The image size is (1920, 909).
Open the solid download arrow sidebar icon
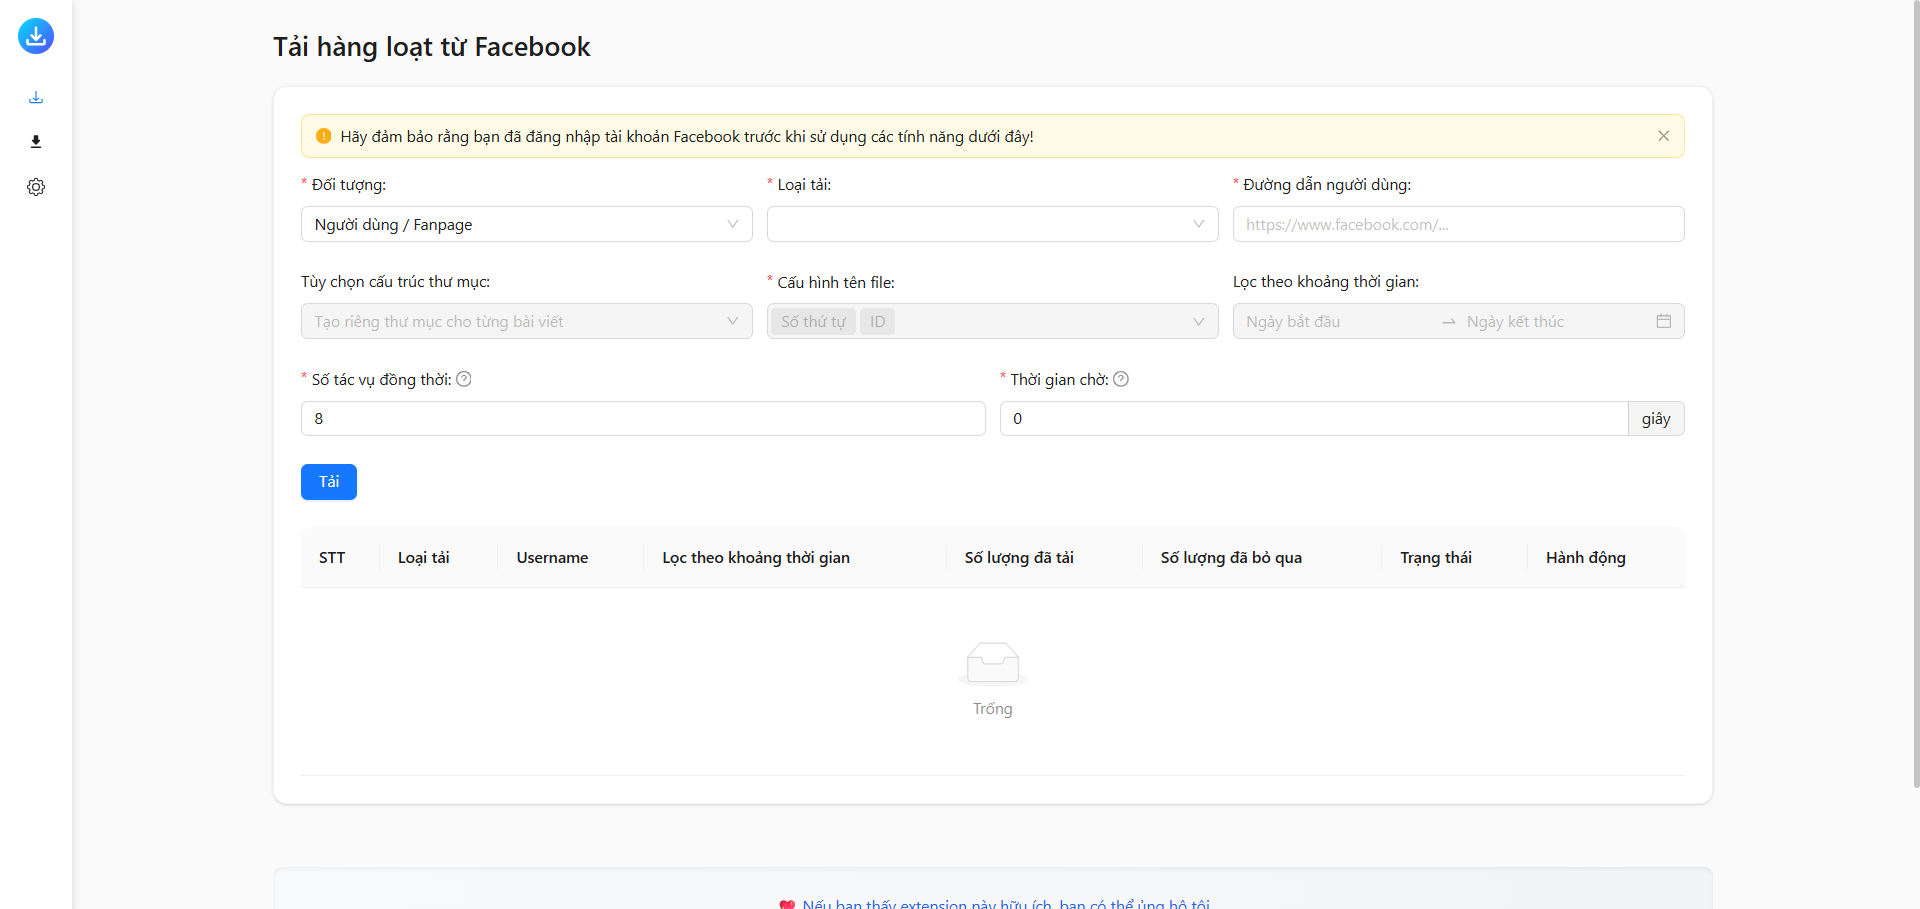coord(36,142)
